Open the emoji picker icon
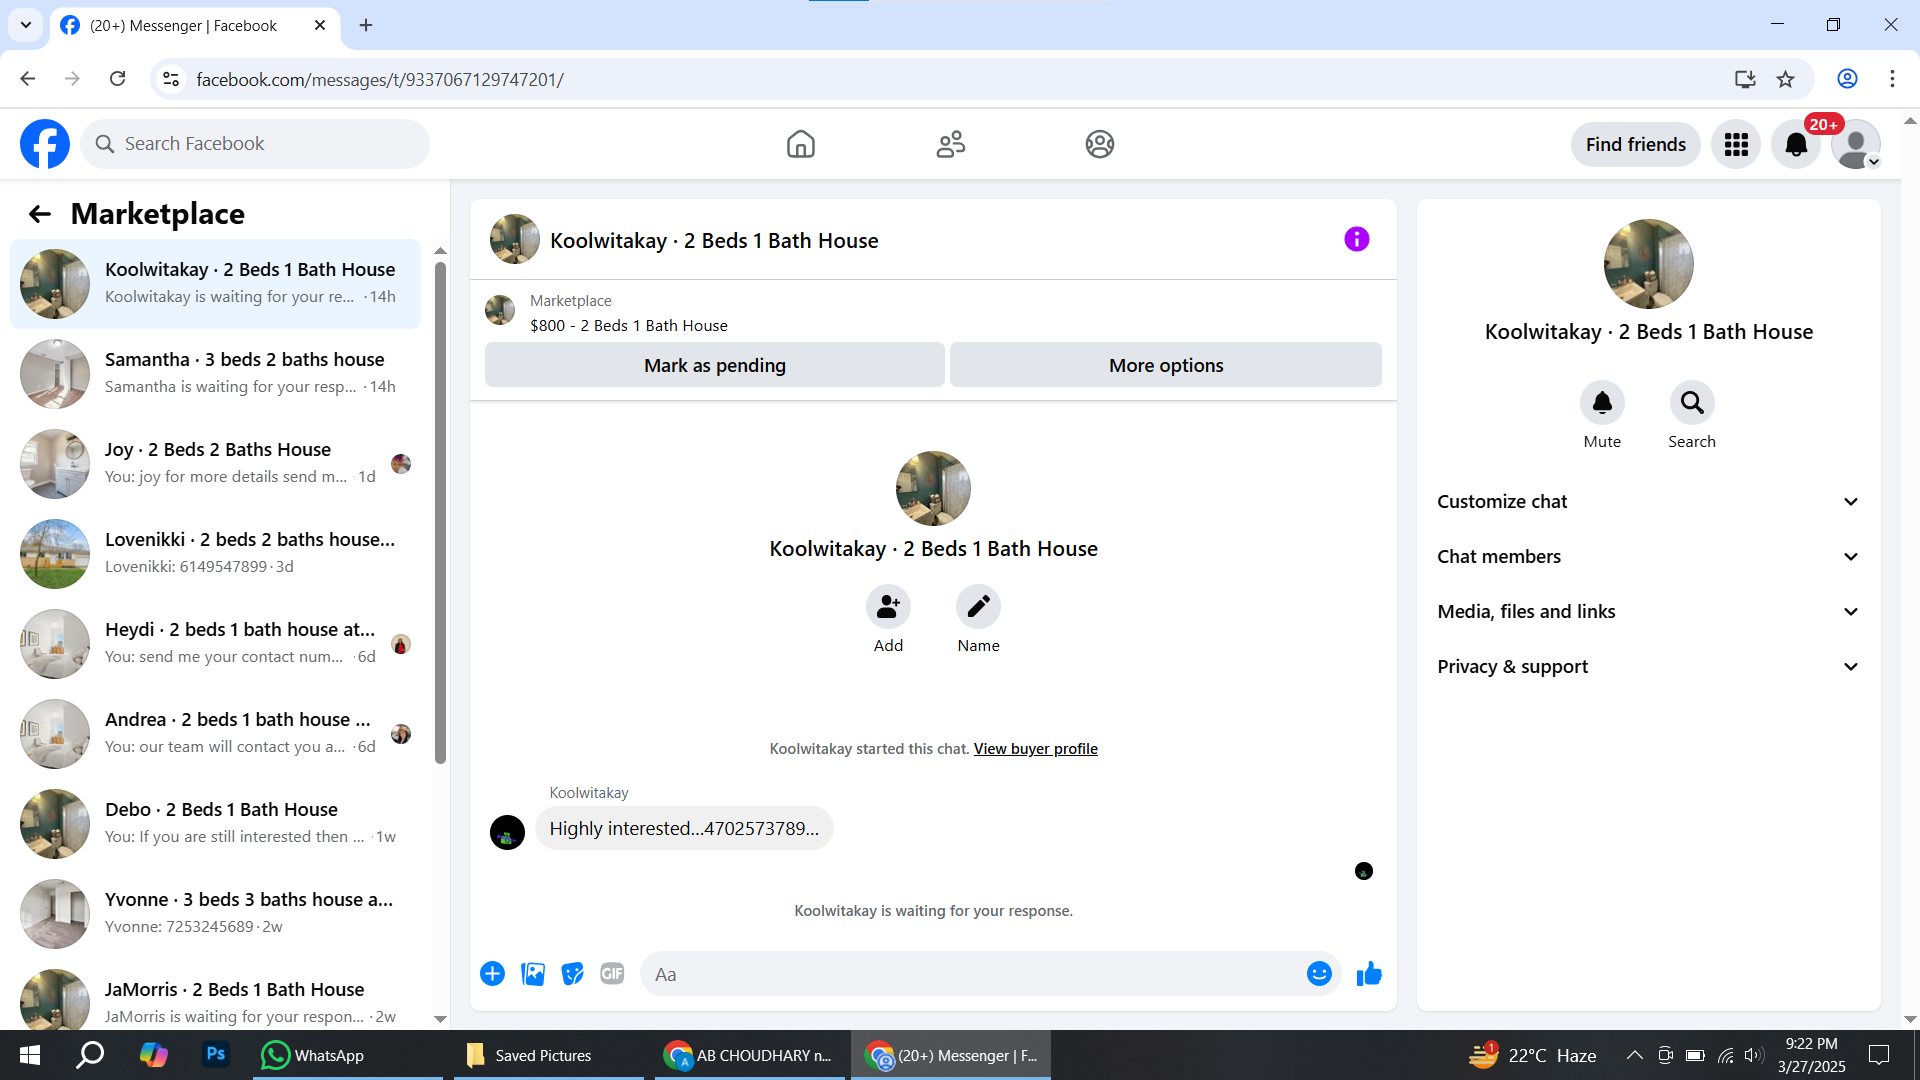This screenshot has width=1920, height=1080. point(1319,974)
